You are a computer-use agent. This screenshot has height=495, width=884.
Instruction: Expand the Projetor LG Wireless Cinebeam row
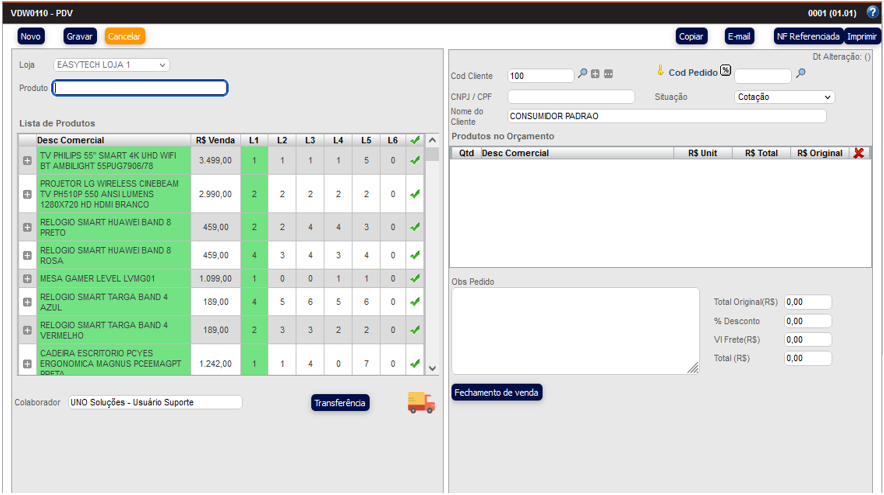27,194
